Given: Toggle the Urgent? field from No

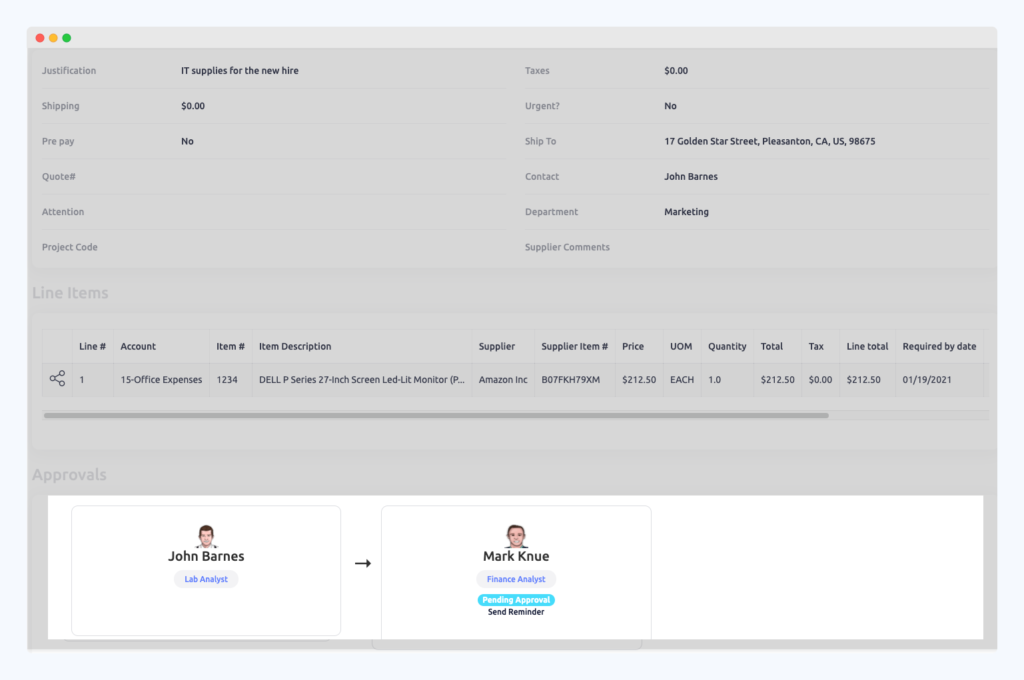Looking at the screenshot, I should click(668, 106).
